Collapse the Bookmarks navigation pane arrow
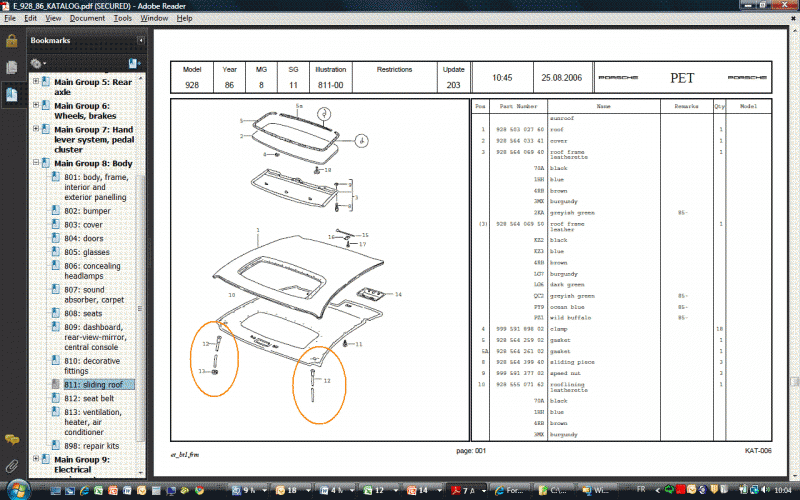Viewport: 800px width, 500px height. pyautogui.click(x=140, y=40)
